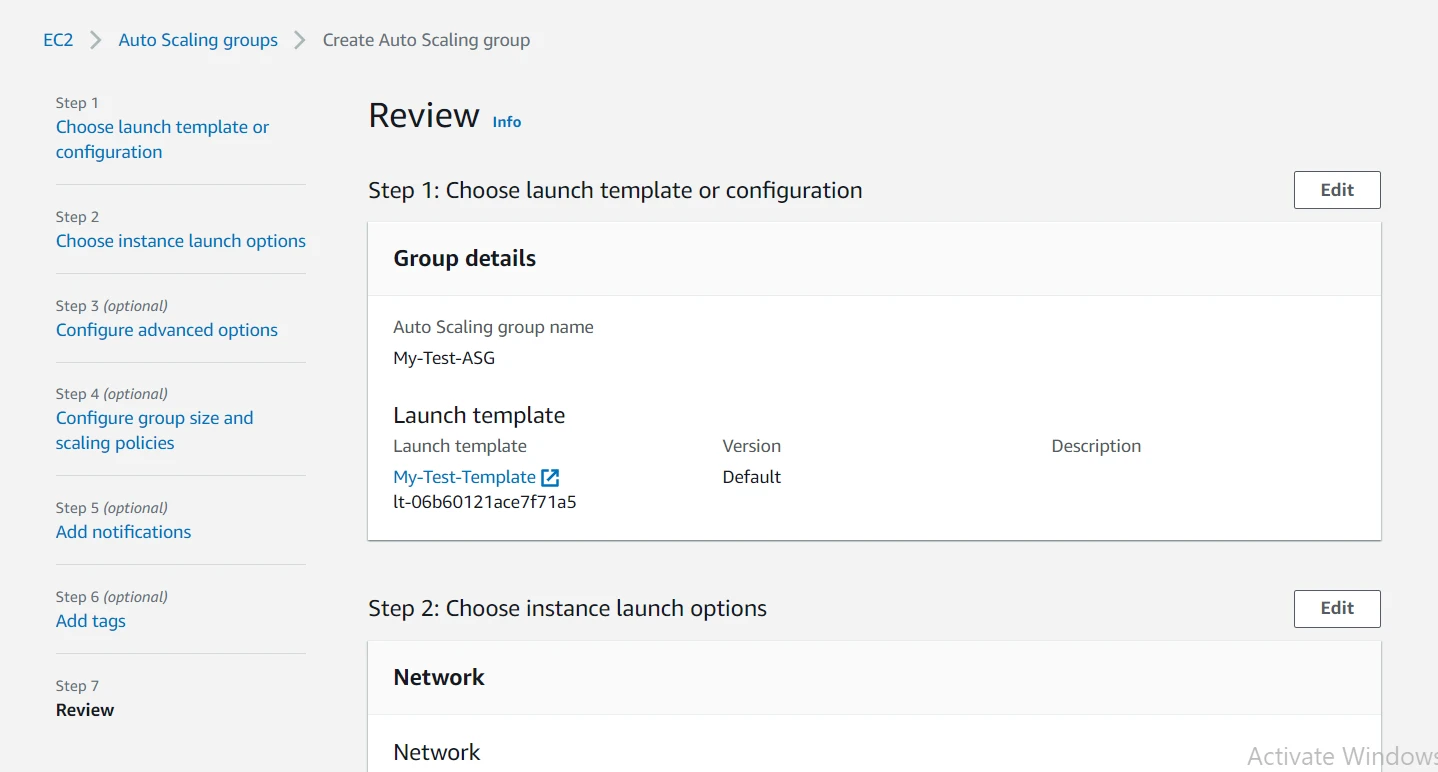Open the My-Test-Template launch template link

(463, 477)
